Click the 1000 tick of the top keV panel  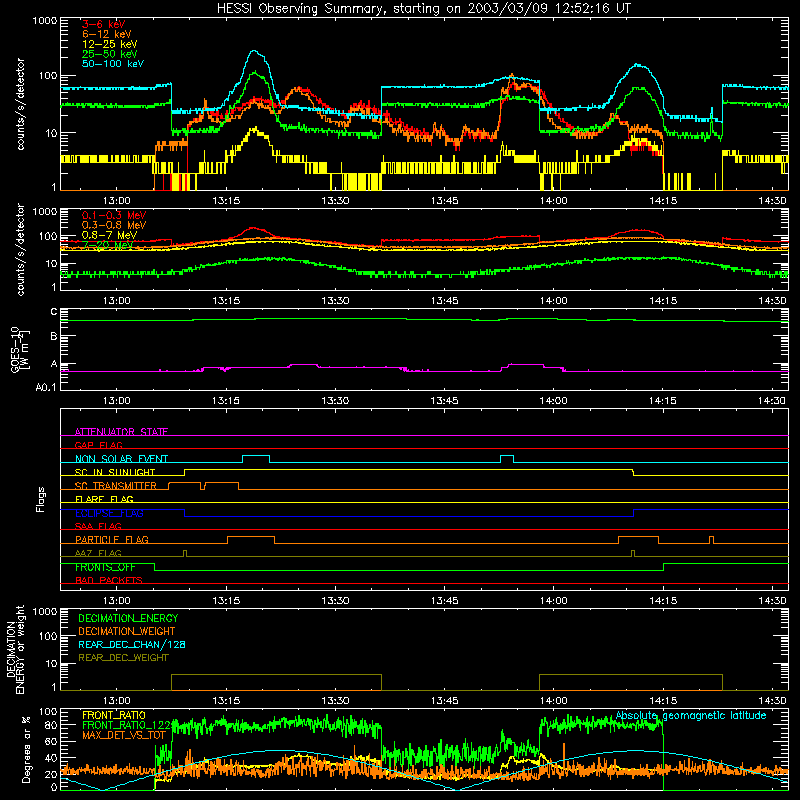[x=45, y=21]
